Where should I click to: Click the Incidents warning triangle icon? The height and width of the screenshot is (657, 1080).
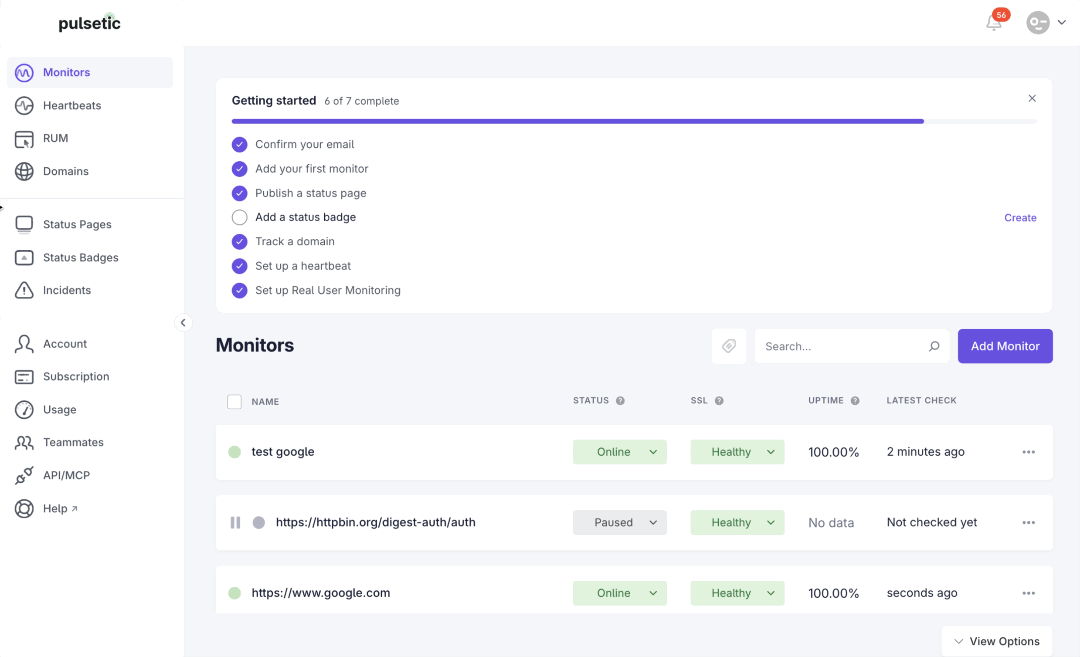tap(24, 290)
